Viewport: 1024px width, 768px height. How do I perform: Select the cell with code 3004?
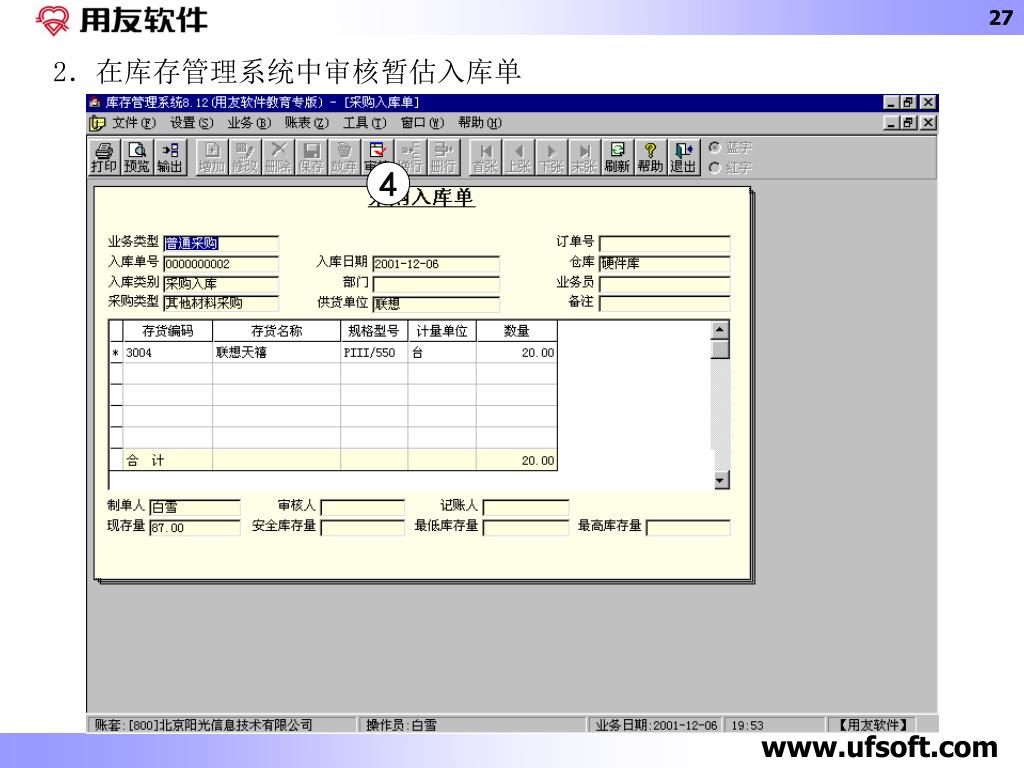(x=168, y=353)
